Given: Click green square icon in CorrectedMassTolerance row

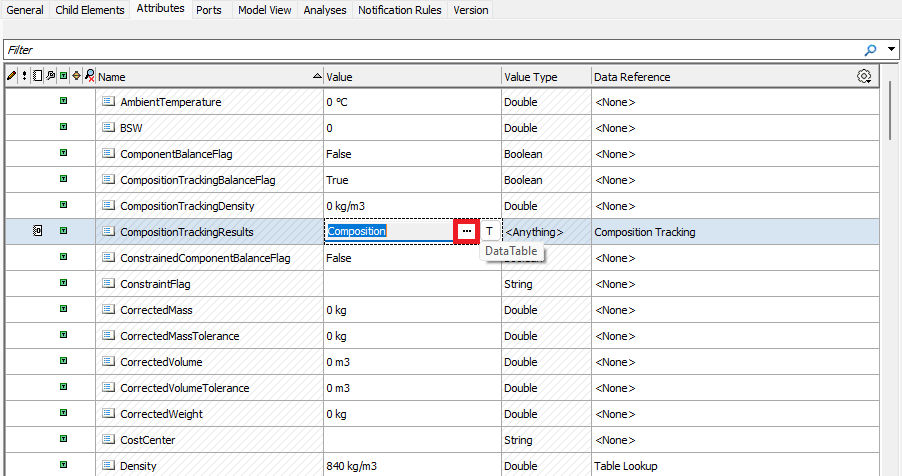Looking at the screenshot, I should pos(63,334).
